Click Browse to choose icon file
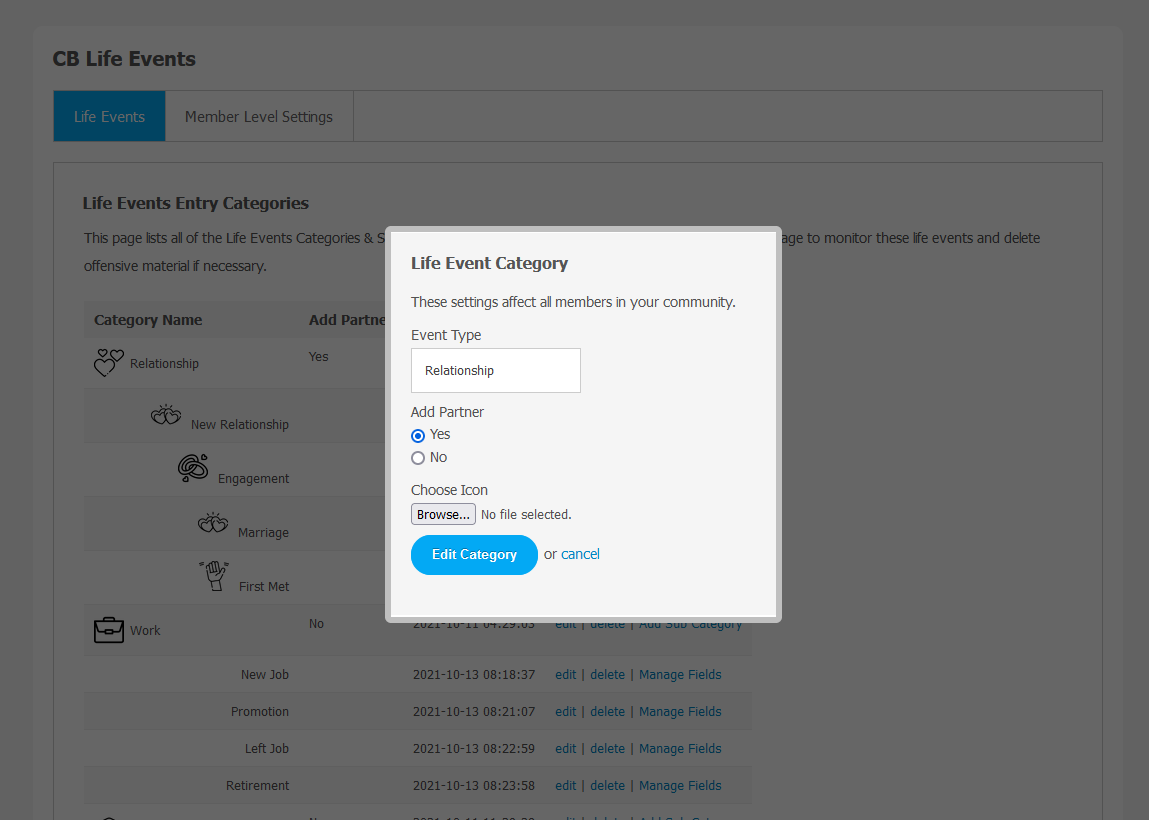This screenshot has width=1149, height=820. point(443,514)
